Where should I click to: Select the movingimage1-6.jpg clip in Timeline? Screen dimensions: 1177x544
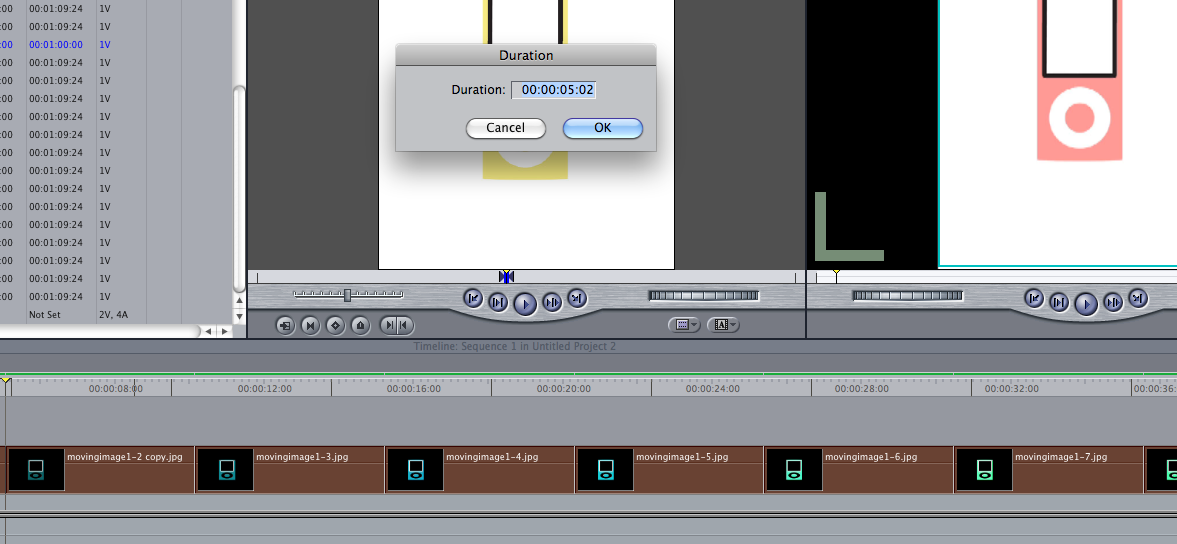pos(859,470)
